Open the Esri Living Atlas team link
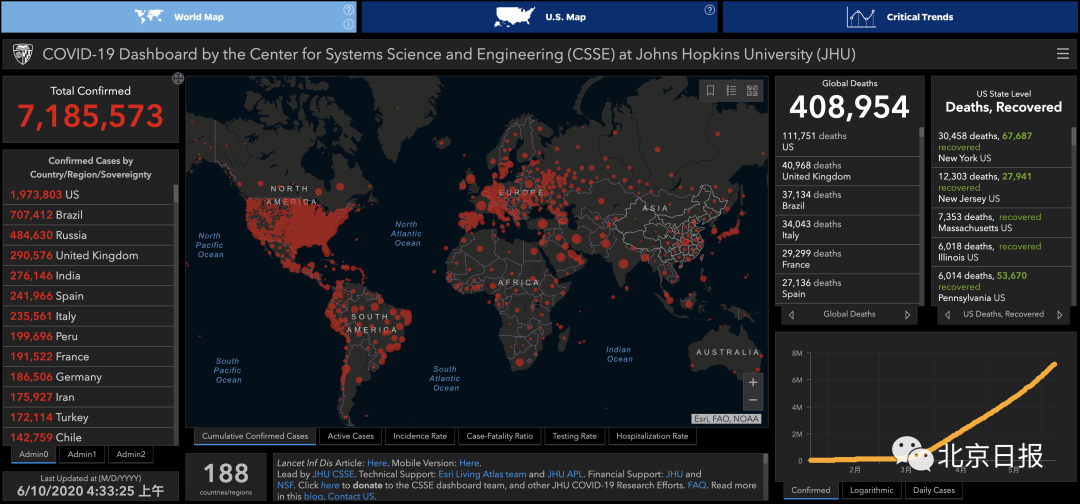 pos(482,474)
